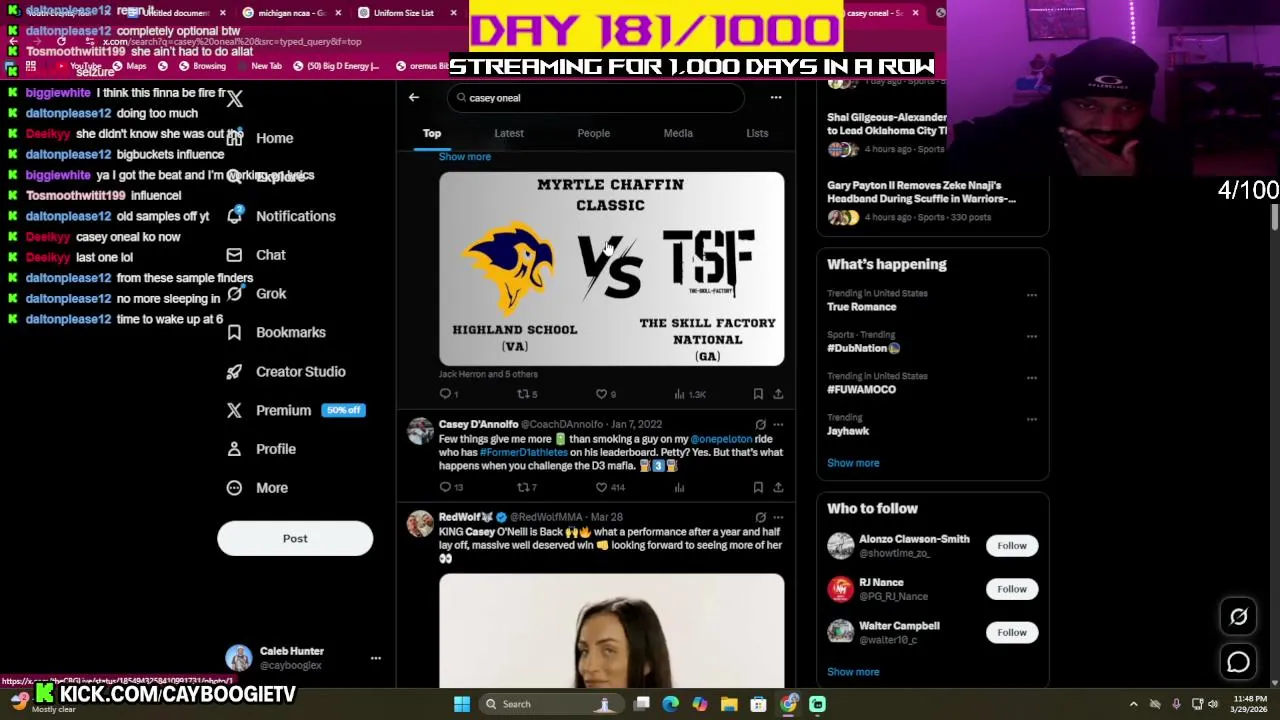
Task: Reply to the Myrtle Chaffin Classic post
Action: [x=445, y=394]
